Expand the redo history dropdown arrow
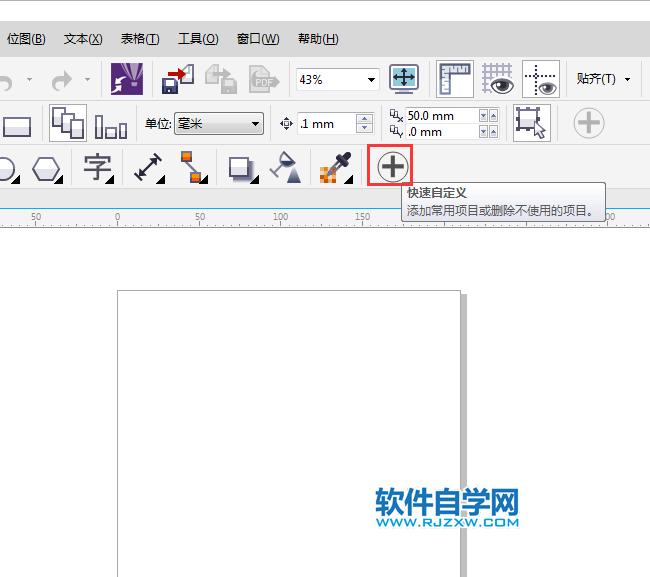 click(x=87, y=79)
